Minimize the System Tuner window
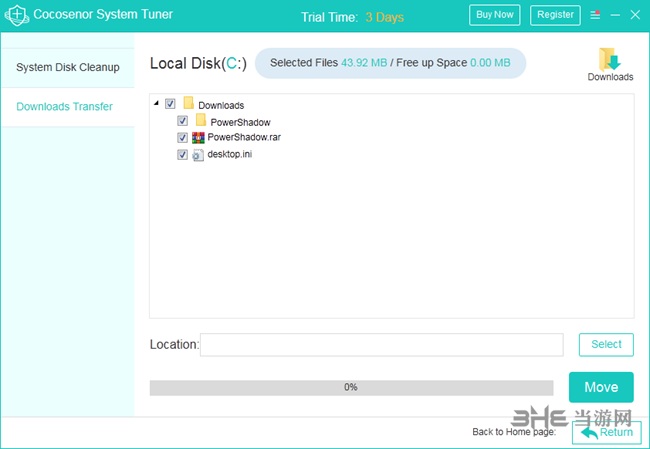Viewport: 650px width, 449px height. 615,15
